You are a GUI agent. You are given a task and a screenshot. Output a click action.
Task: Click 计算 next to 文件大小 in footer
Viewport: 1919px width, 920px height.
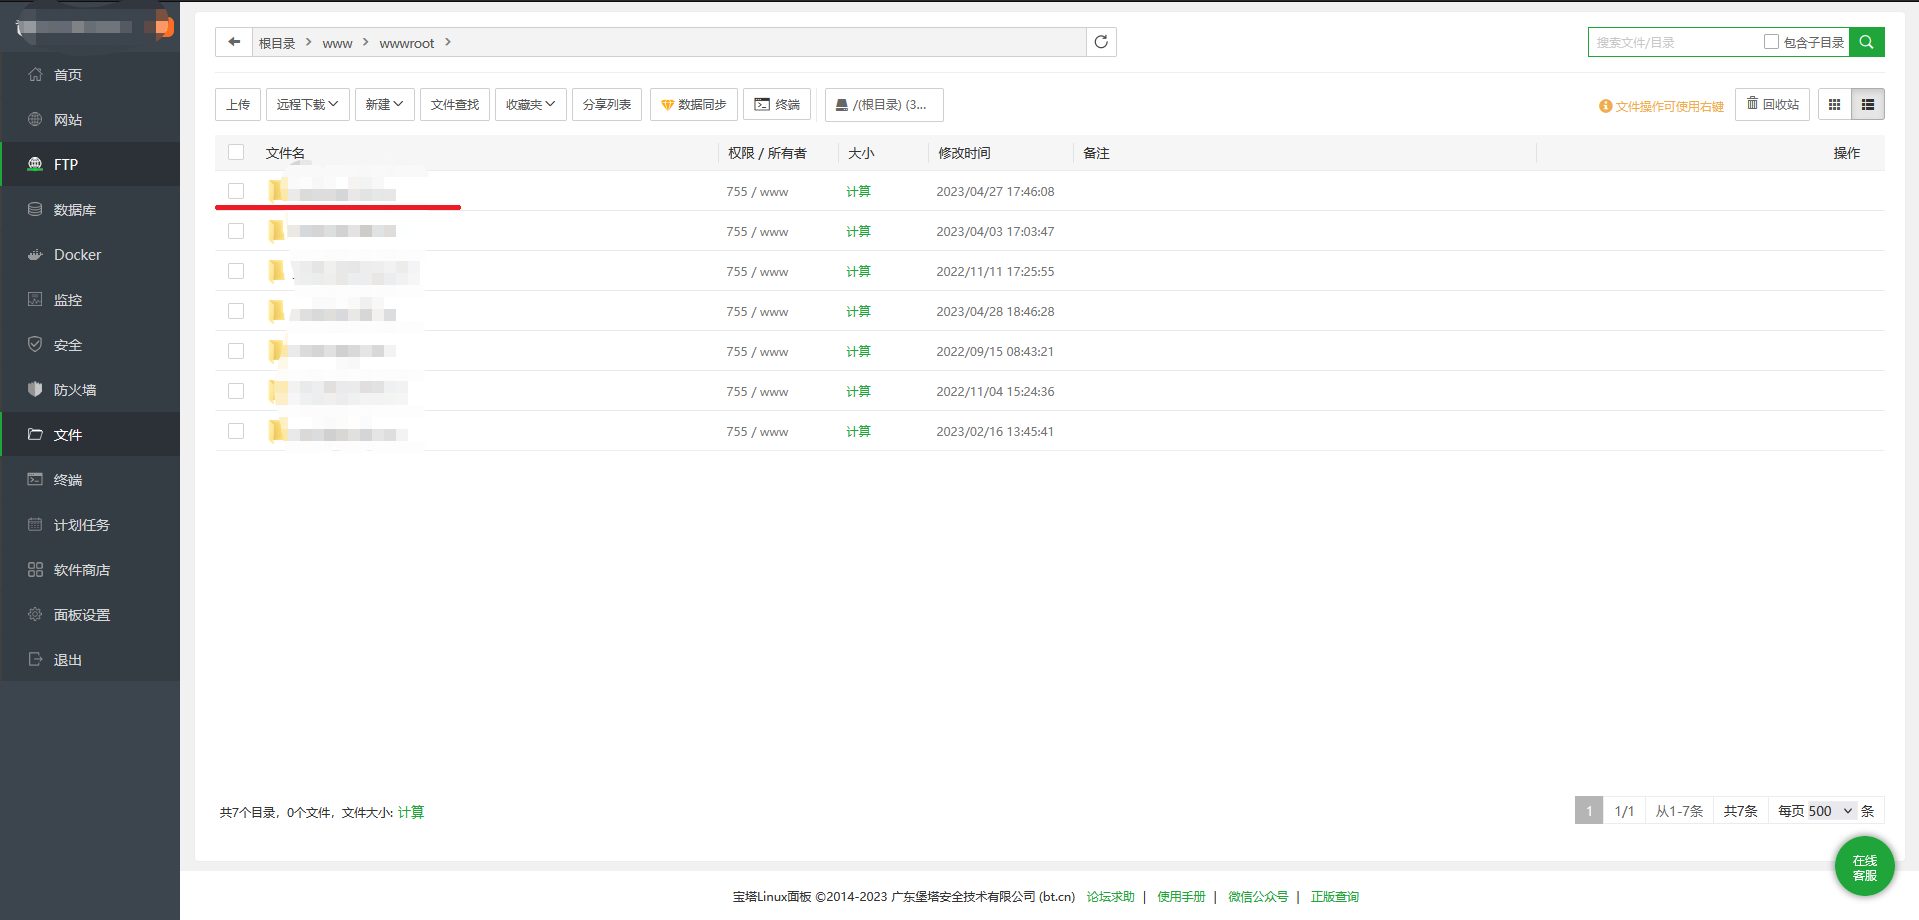click(x=411, y=812)
